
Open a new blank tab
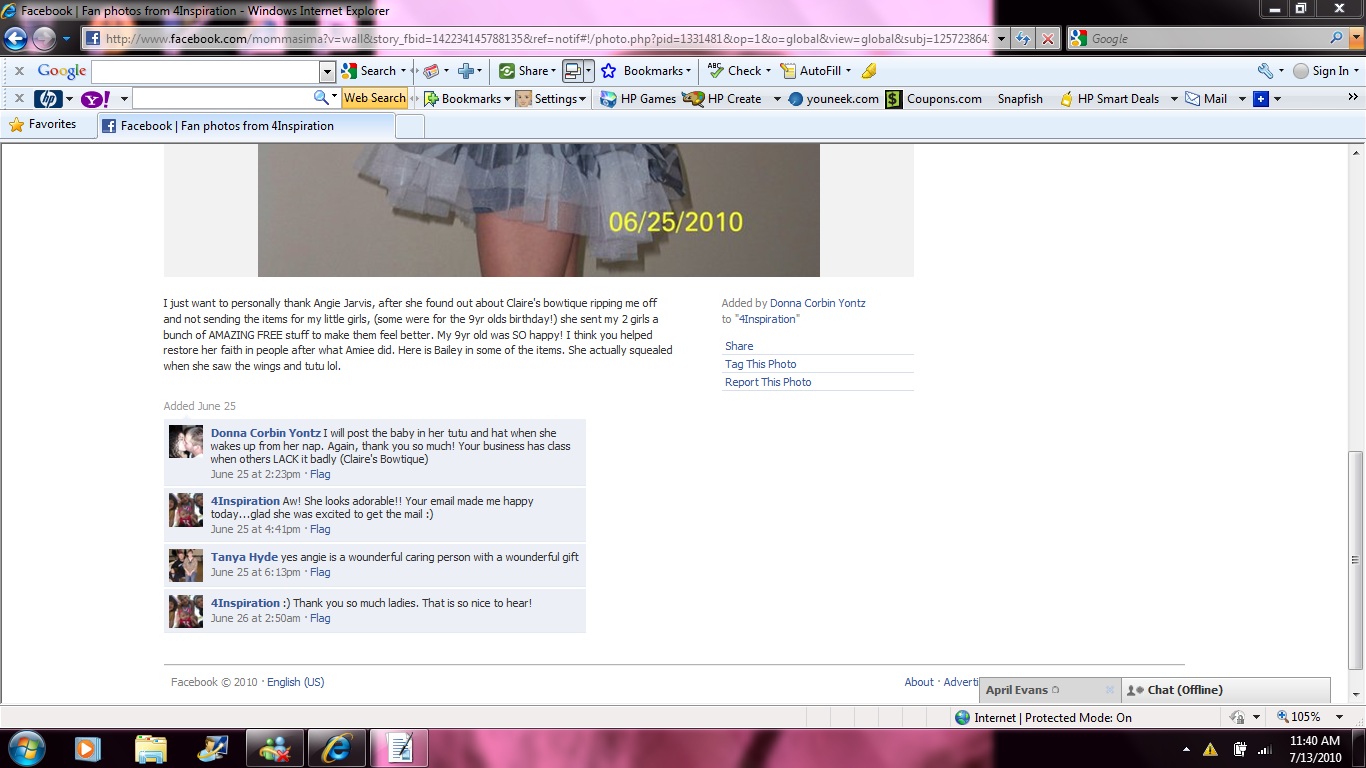pos(410,126)
